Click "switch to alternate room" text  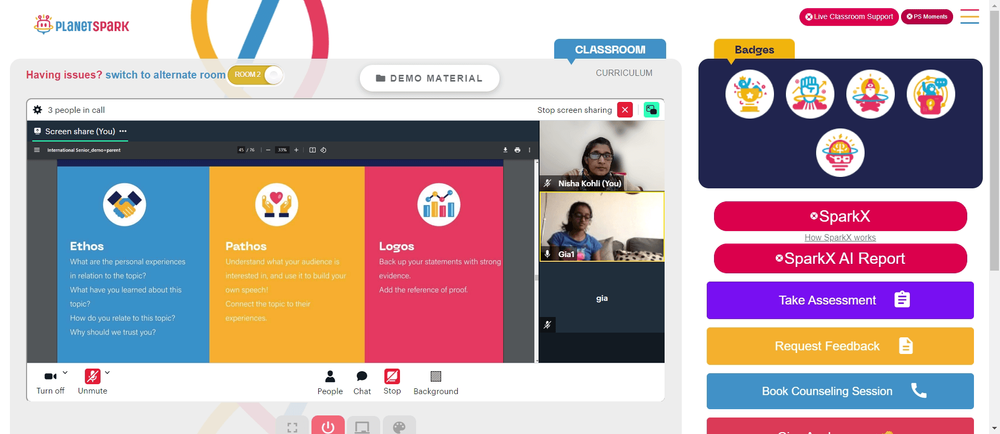pos(165,75)
